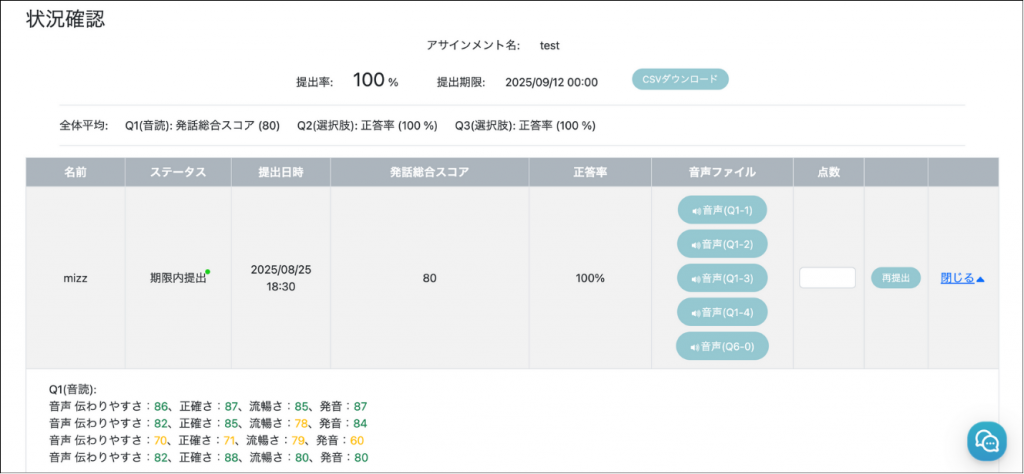
Task: Click the 音声ファイル column header
Action: pyautogui.click(x=722, y=172)
